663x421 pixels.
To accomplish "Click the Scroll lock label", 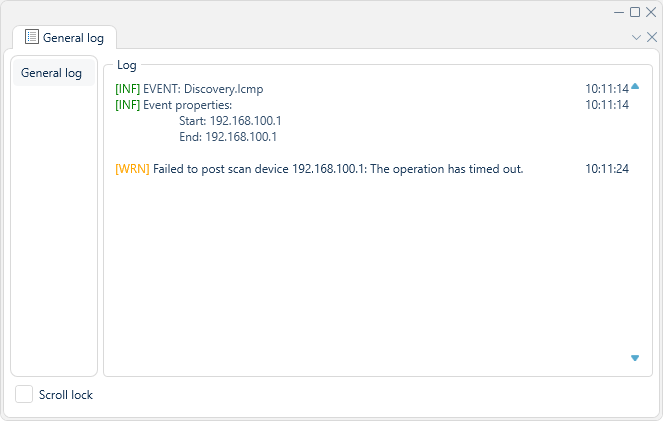I will (66, 395).
